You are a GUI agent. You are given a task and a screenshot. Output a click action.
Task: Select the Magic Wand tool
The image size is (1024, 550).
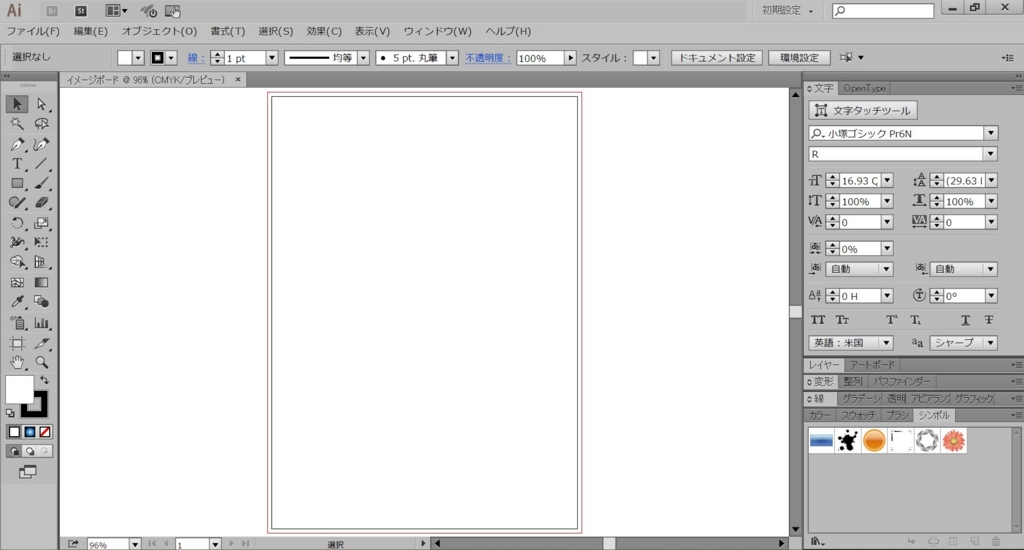point(17,124)
